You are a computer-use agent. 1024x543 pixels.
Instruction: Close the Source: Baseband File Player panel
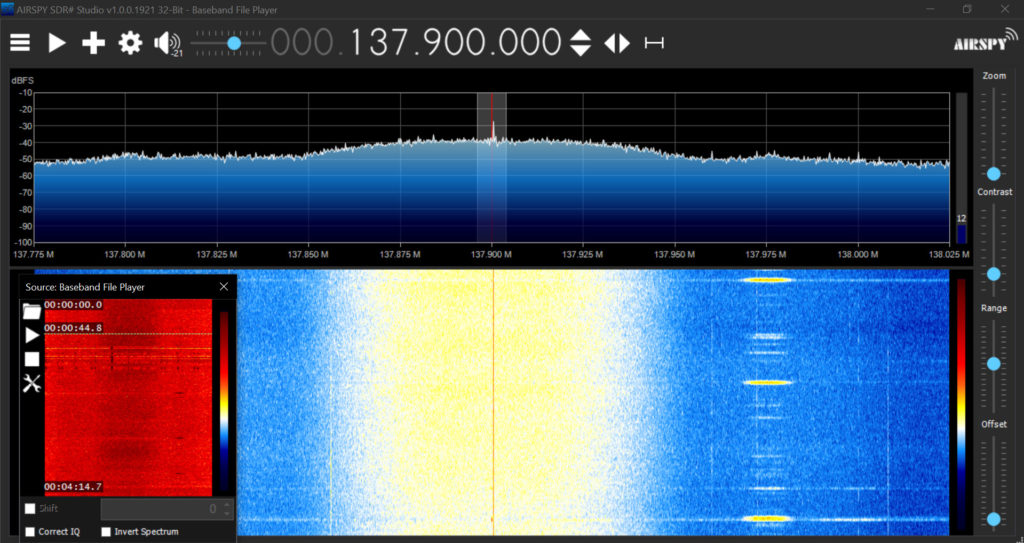click(224, 287)
